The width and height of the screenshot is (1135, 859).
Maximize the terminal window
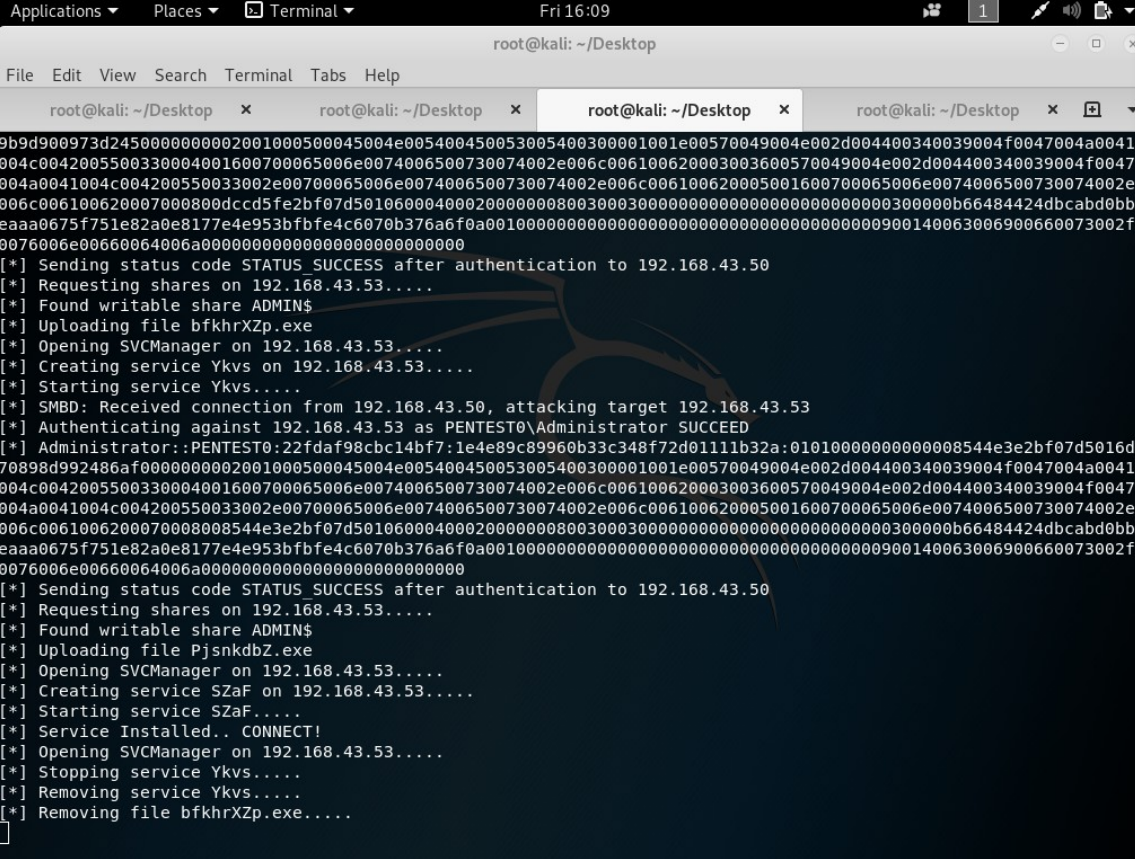point(1096,43)
